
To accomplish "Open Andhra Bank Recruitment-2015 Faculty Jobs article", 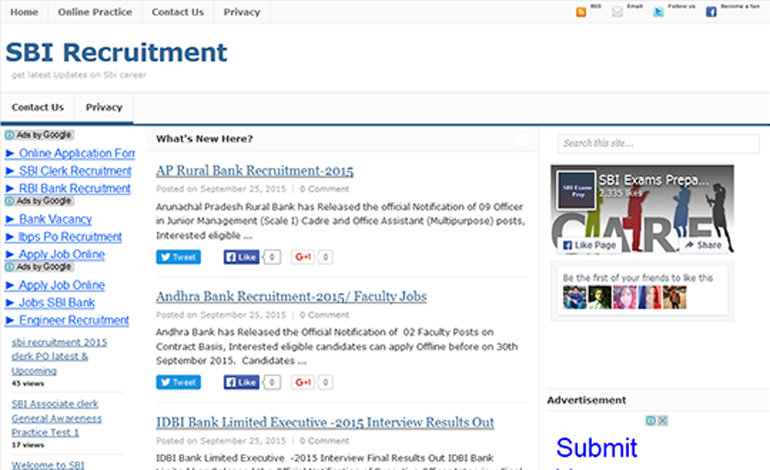I will coord(291,296).
